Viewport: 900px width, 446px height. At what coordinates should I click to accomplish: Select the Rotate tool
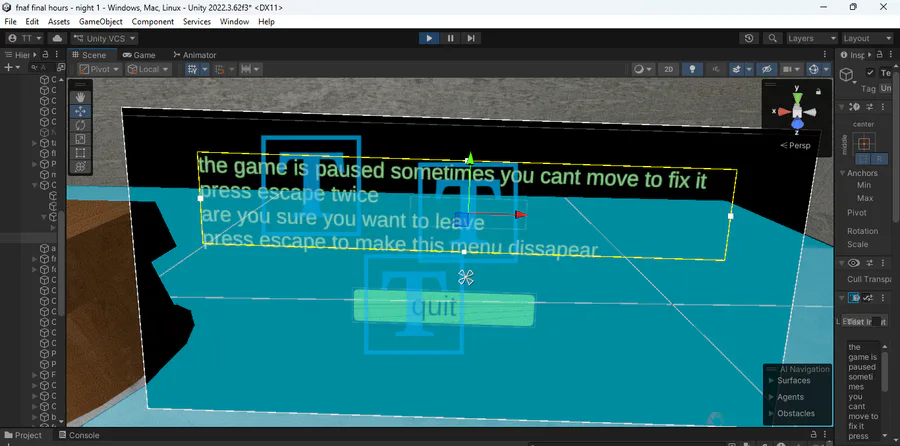coord(80,125)
